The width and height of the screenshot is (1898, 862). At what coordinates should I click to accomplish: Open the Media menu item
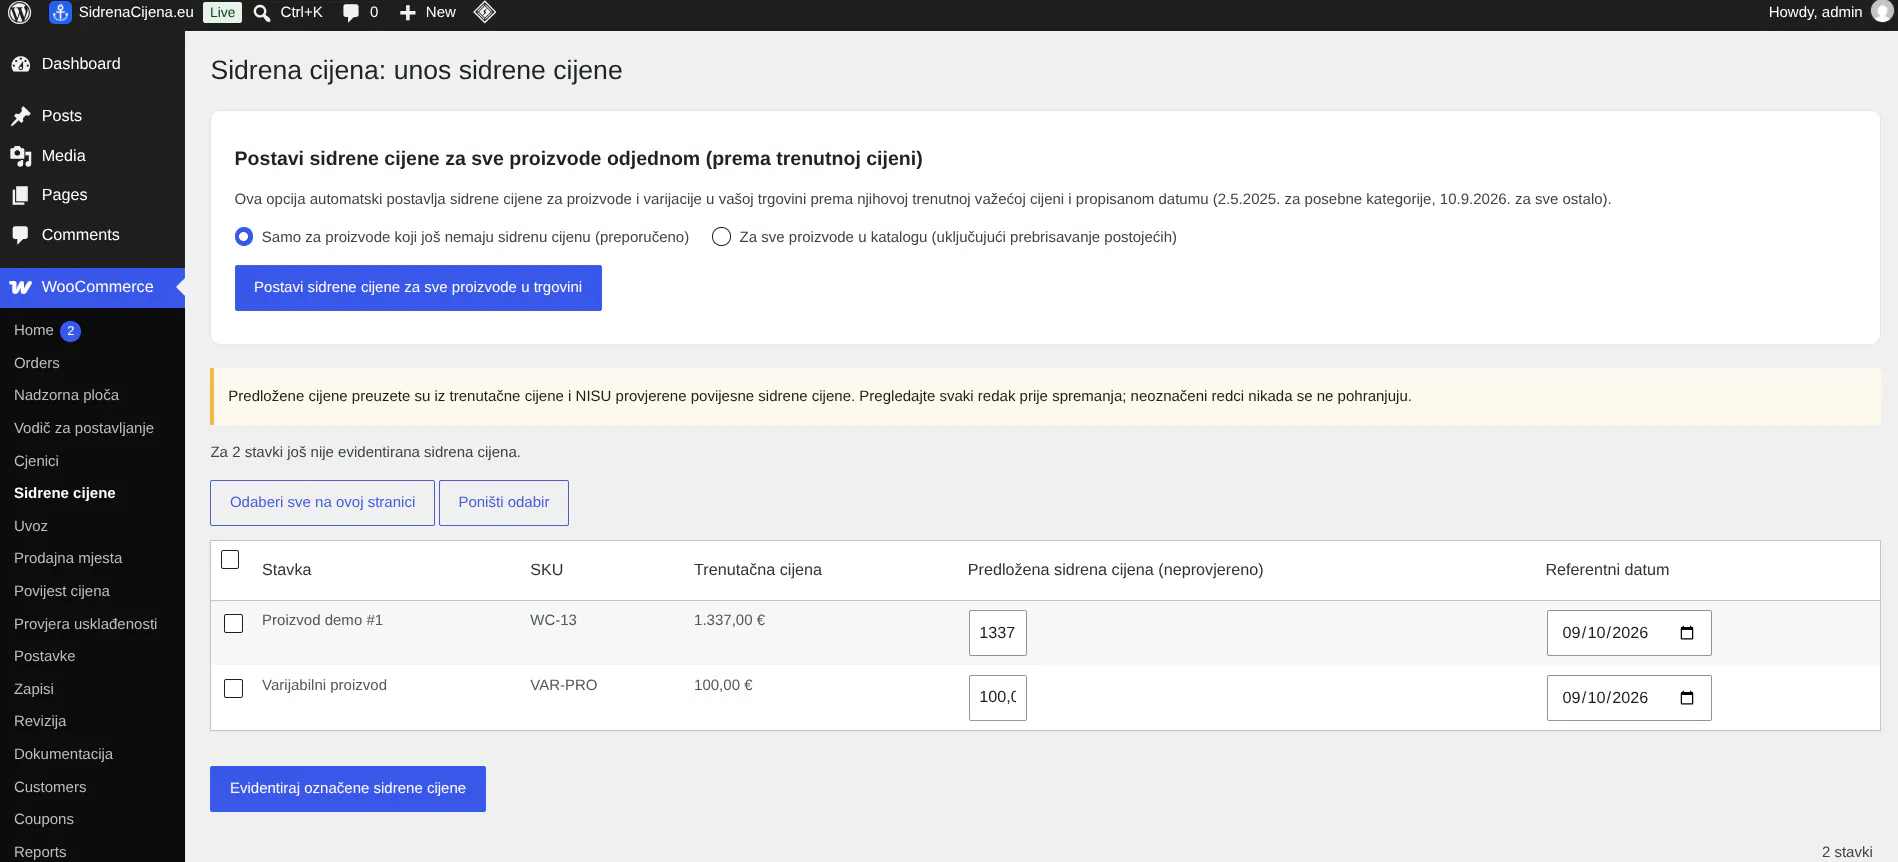pyautogui.click(x=92, y=156)
